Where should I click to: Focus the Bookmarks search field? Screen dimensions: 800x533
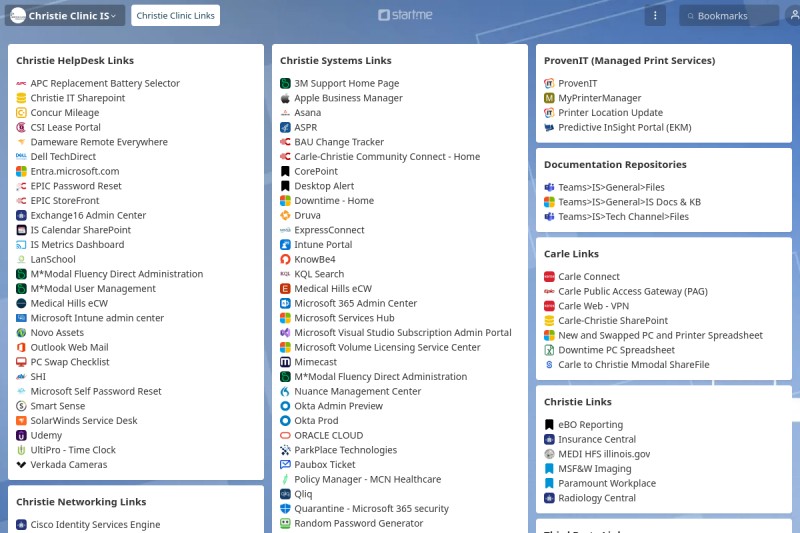coord(729,15)
